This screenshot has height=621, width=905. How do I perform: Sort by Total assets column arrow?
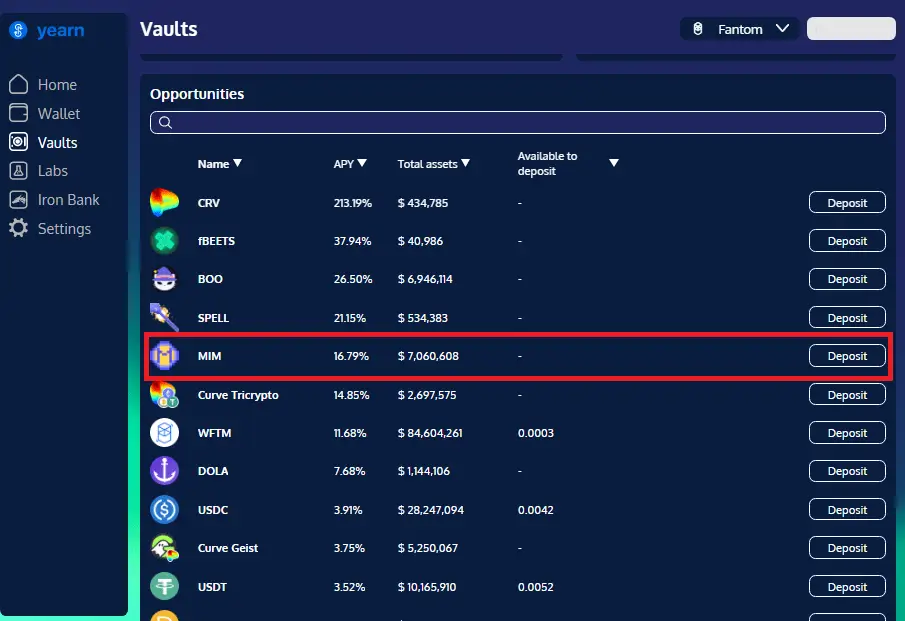coord(465,164)
